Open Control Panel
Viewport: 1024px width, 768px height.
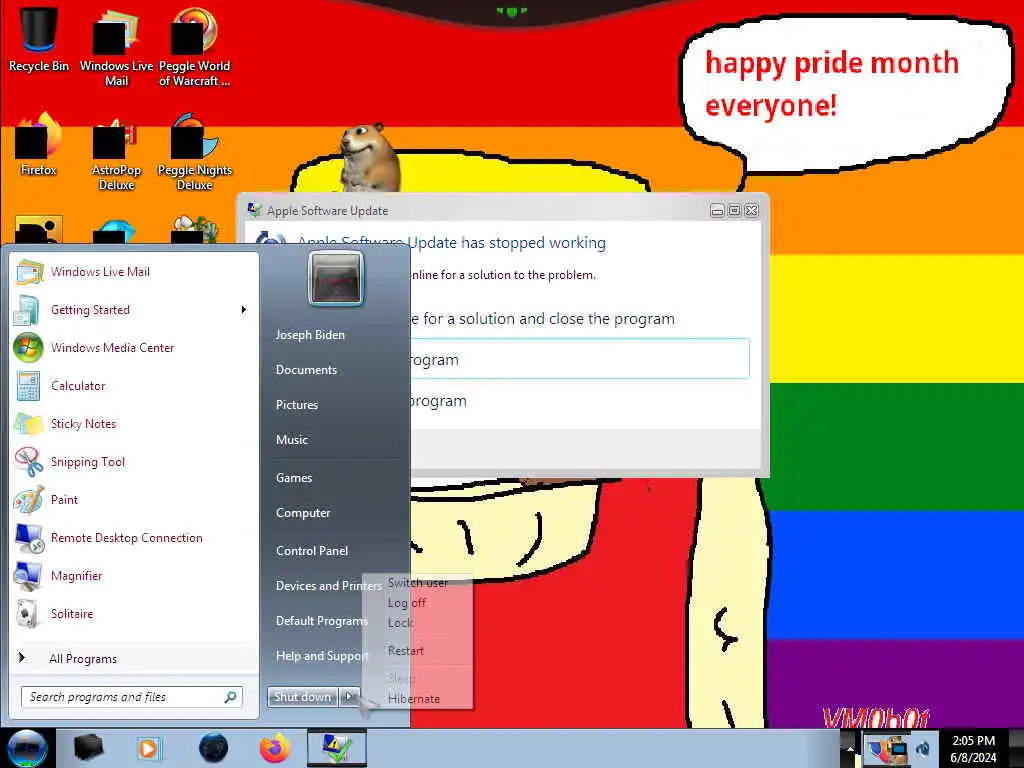[312, 551]
